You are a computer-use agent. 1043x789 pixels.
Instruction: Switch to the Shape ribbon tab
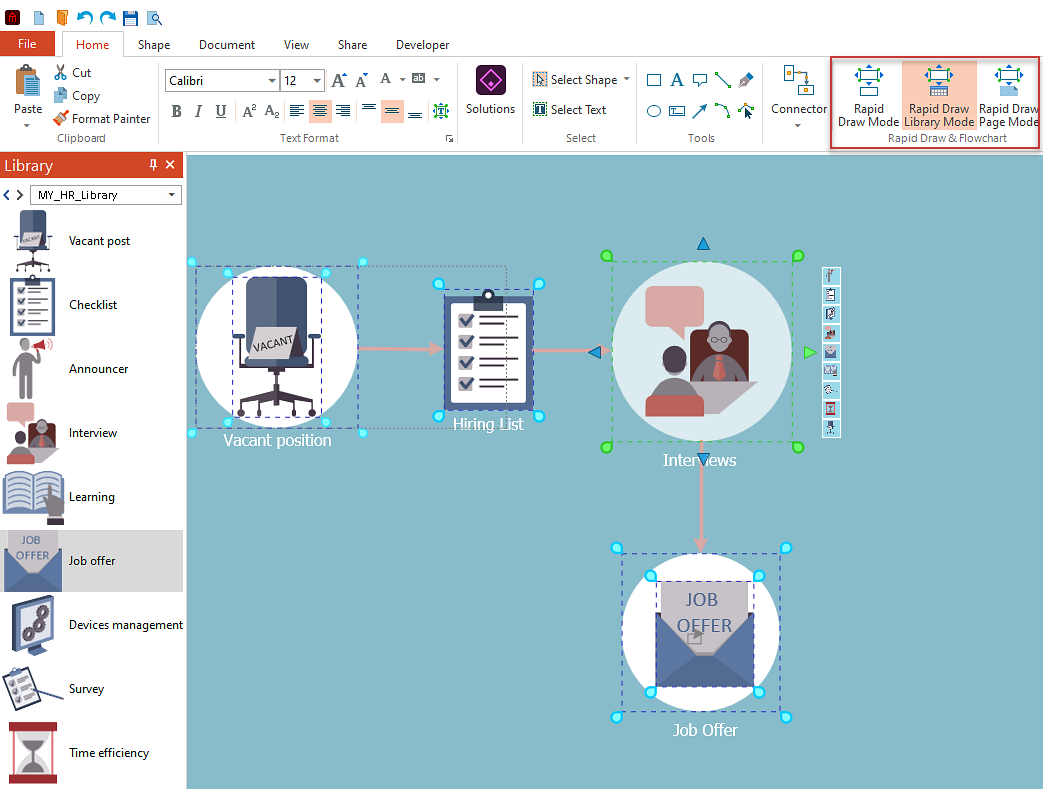point(153,44)
